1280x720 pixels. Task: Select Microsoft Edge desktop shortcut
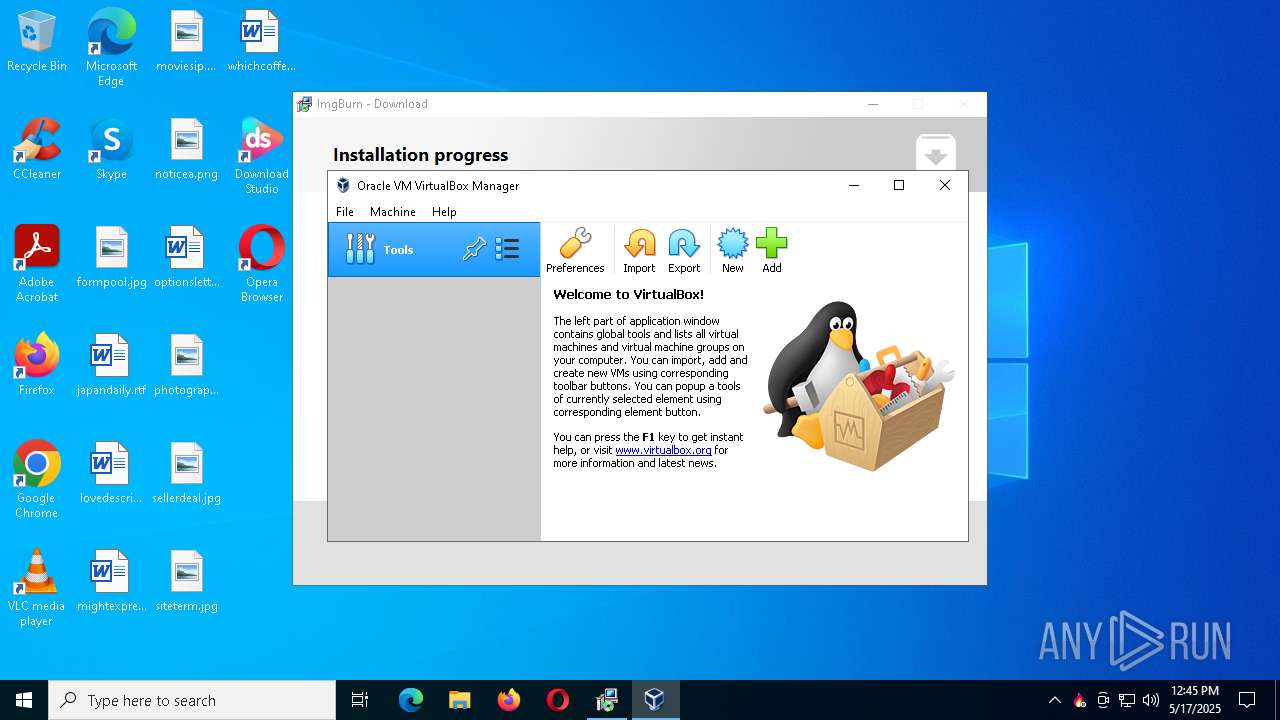(111, 48)
